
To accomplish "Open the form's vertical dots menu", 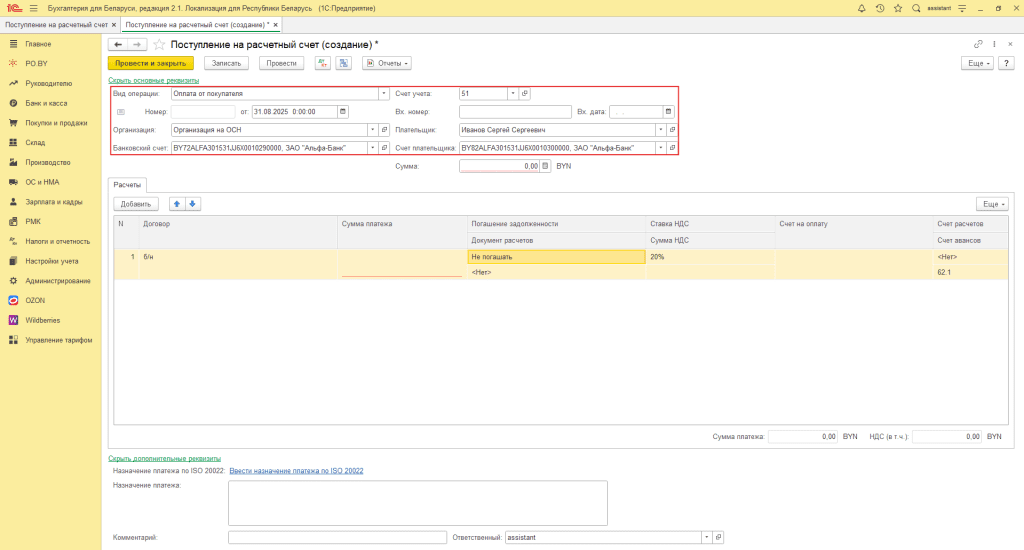I will [x=994, y=44].
